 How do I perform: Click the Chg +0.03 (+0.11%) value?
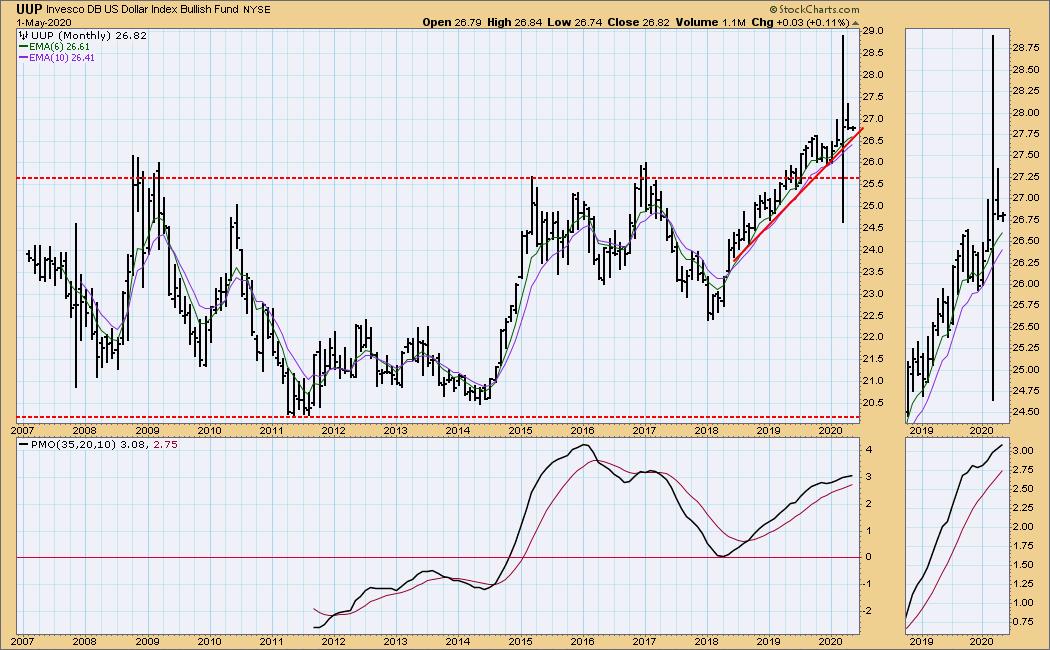point(800,23)
